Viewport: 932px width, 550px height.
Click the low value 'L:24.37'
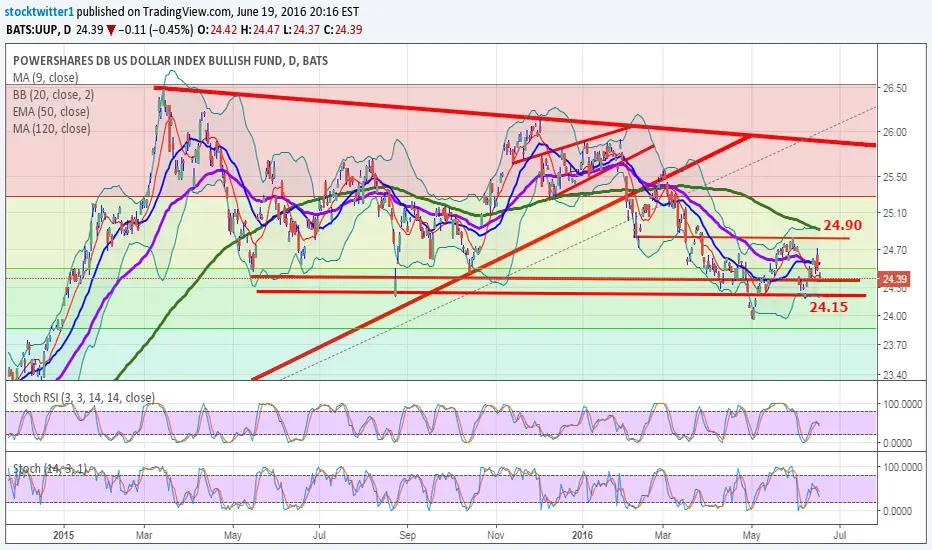301,30
